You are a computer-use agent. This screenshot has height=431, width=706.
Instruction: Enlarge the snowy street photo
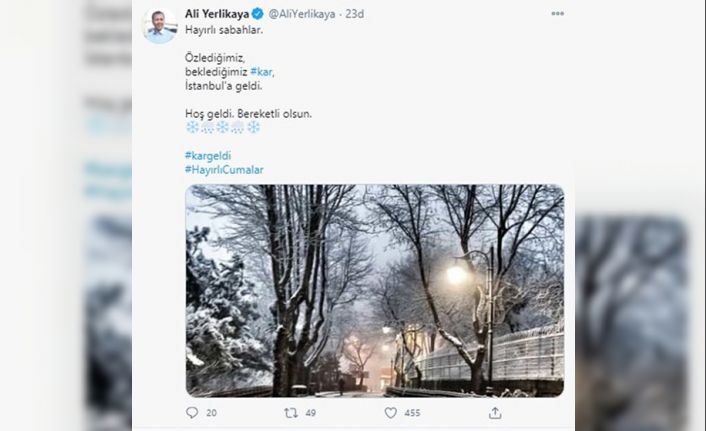coord(374,290)
